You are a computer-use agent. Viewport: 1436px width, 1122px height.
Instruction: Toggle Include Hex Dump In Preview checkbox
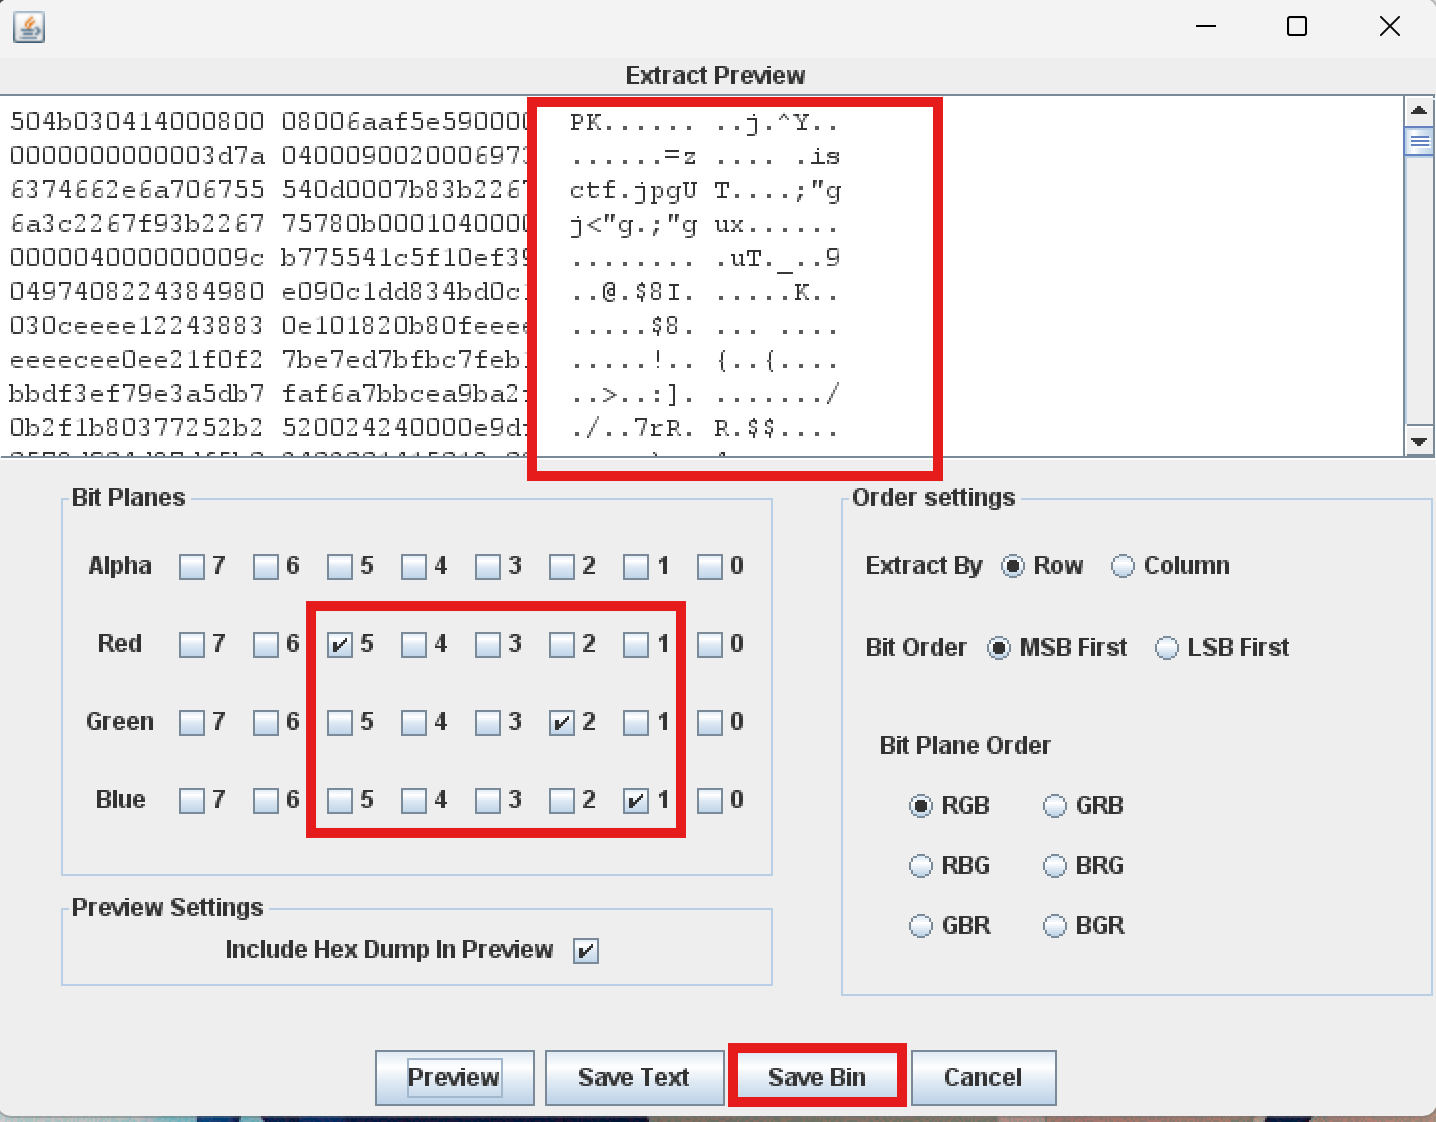[x=586, y=951]
